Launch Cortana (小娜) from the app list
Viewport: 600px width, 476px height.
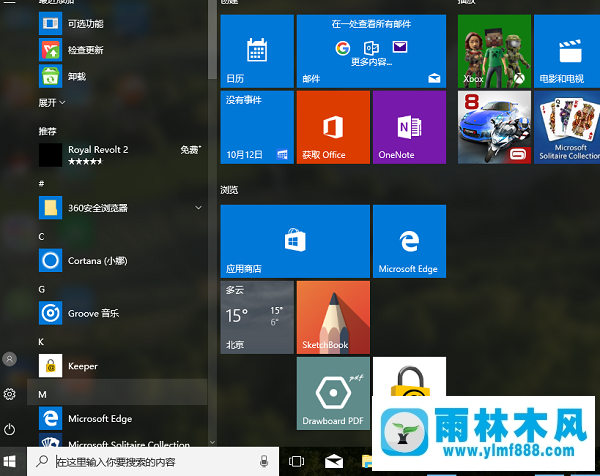tap(117, 261)
